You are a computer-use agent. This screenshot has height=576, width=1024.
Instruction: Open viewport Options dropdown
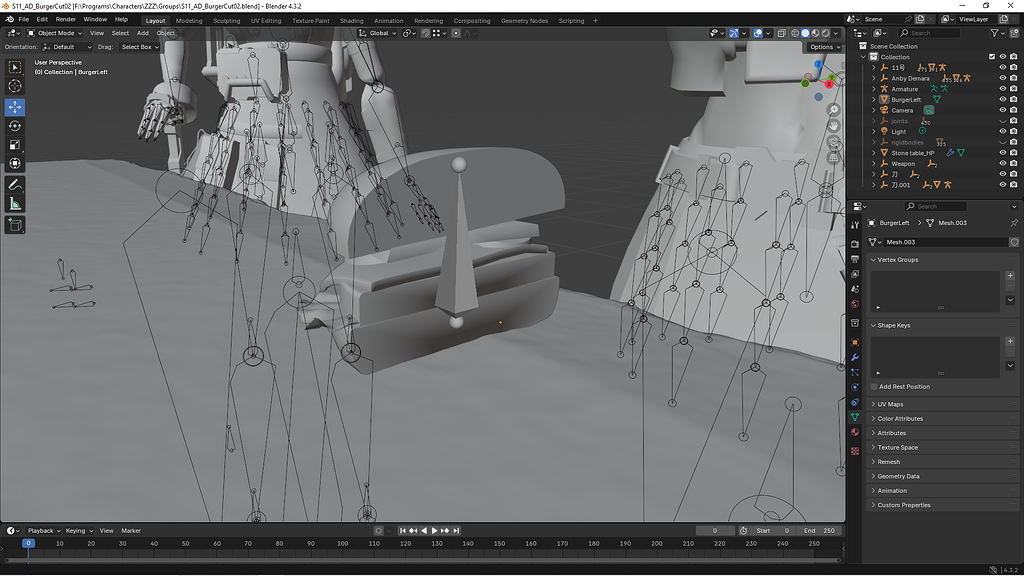click(x=824, y=47)
